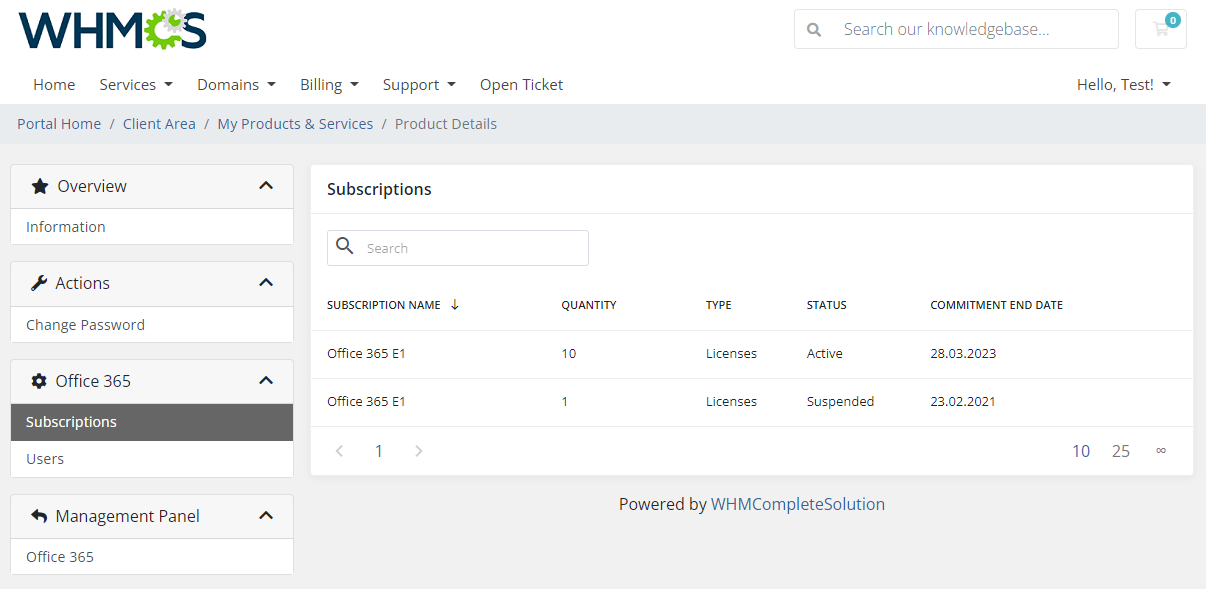Go to previous page arrow

tap(339, 451)
